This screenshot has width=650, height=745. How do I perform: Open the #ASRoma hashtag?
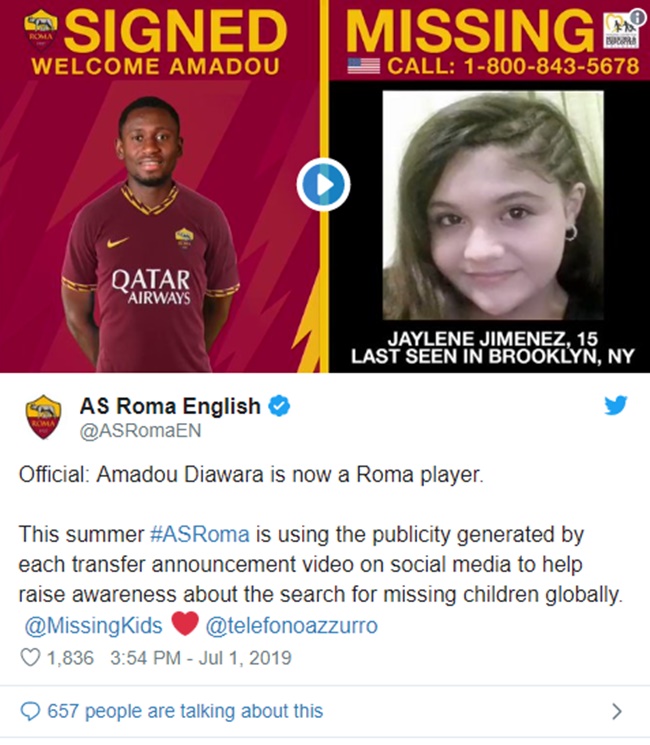click(x=200, y=534)
